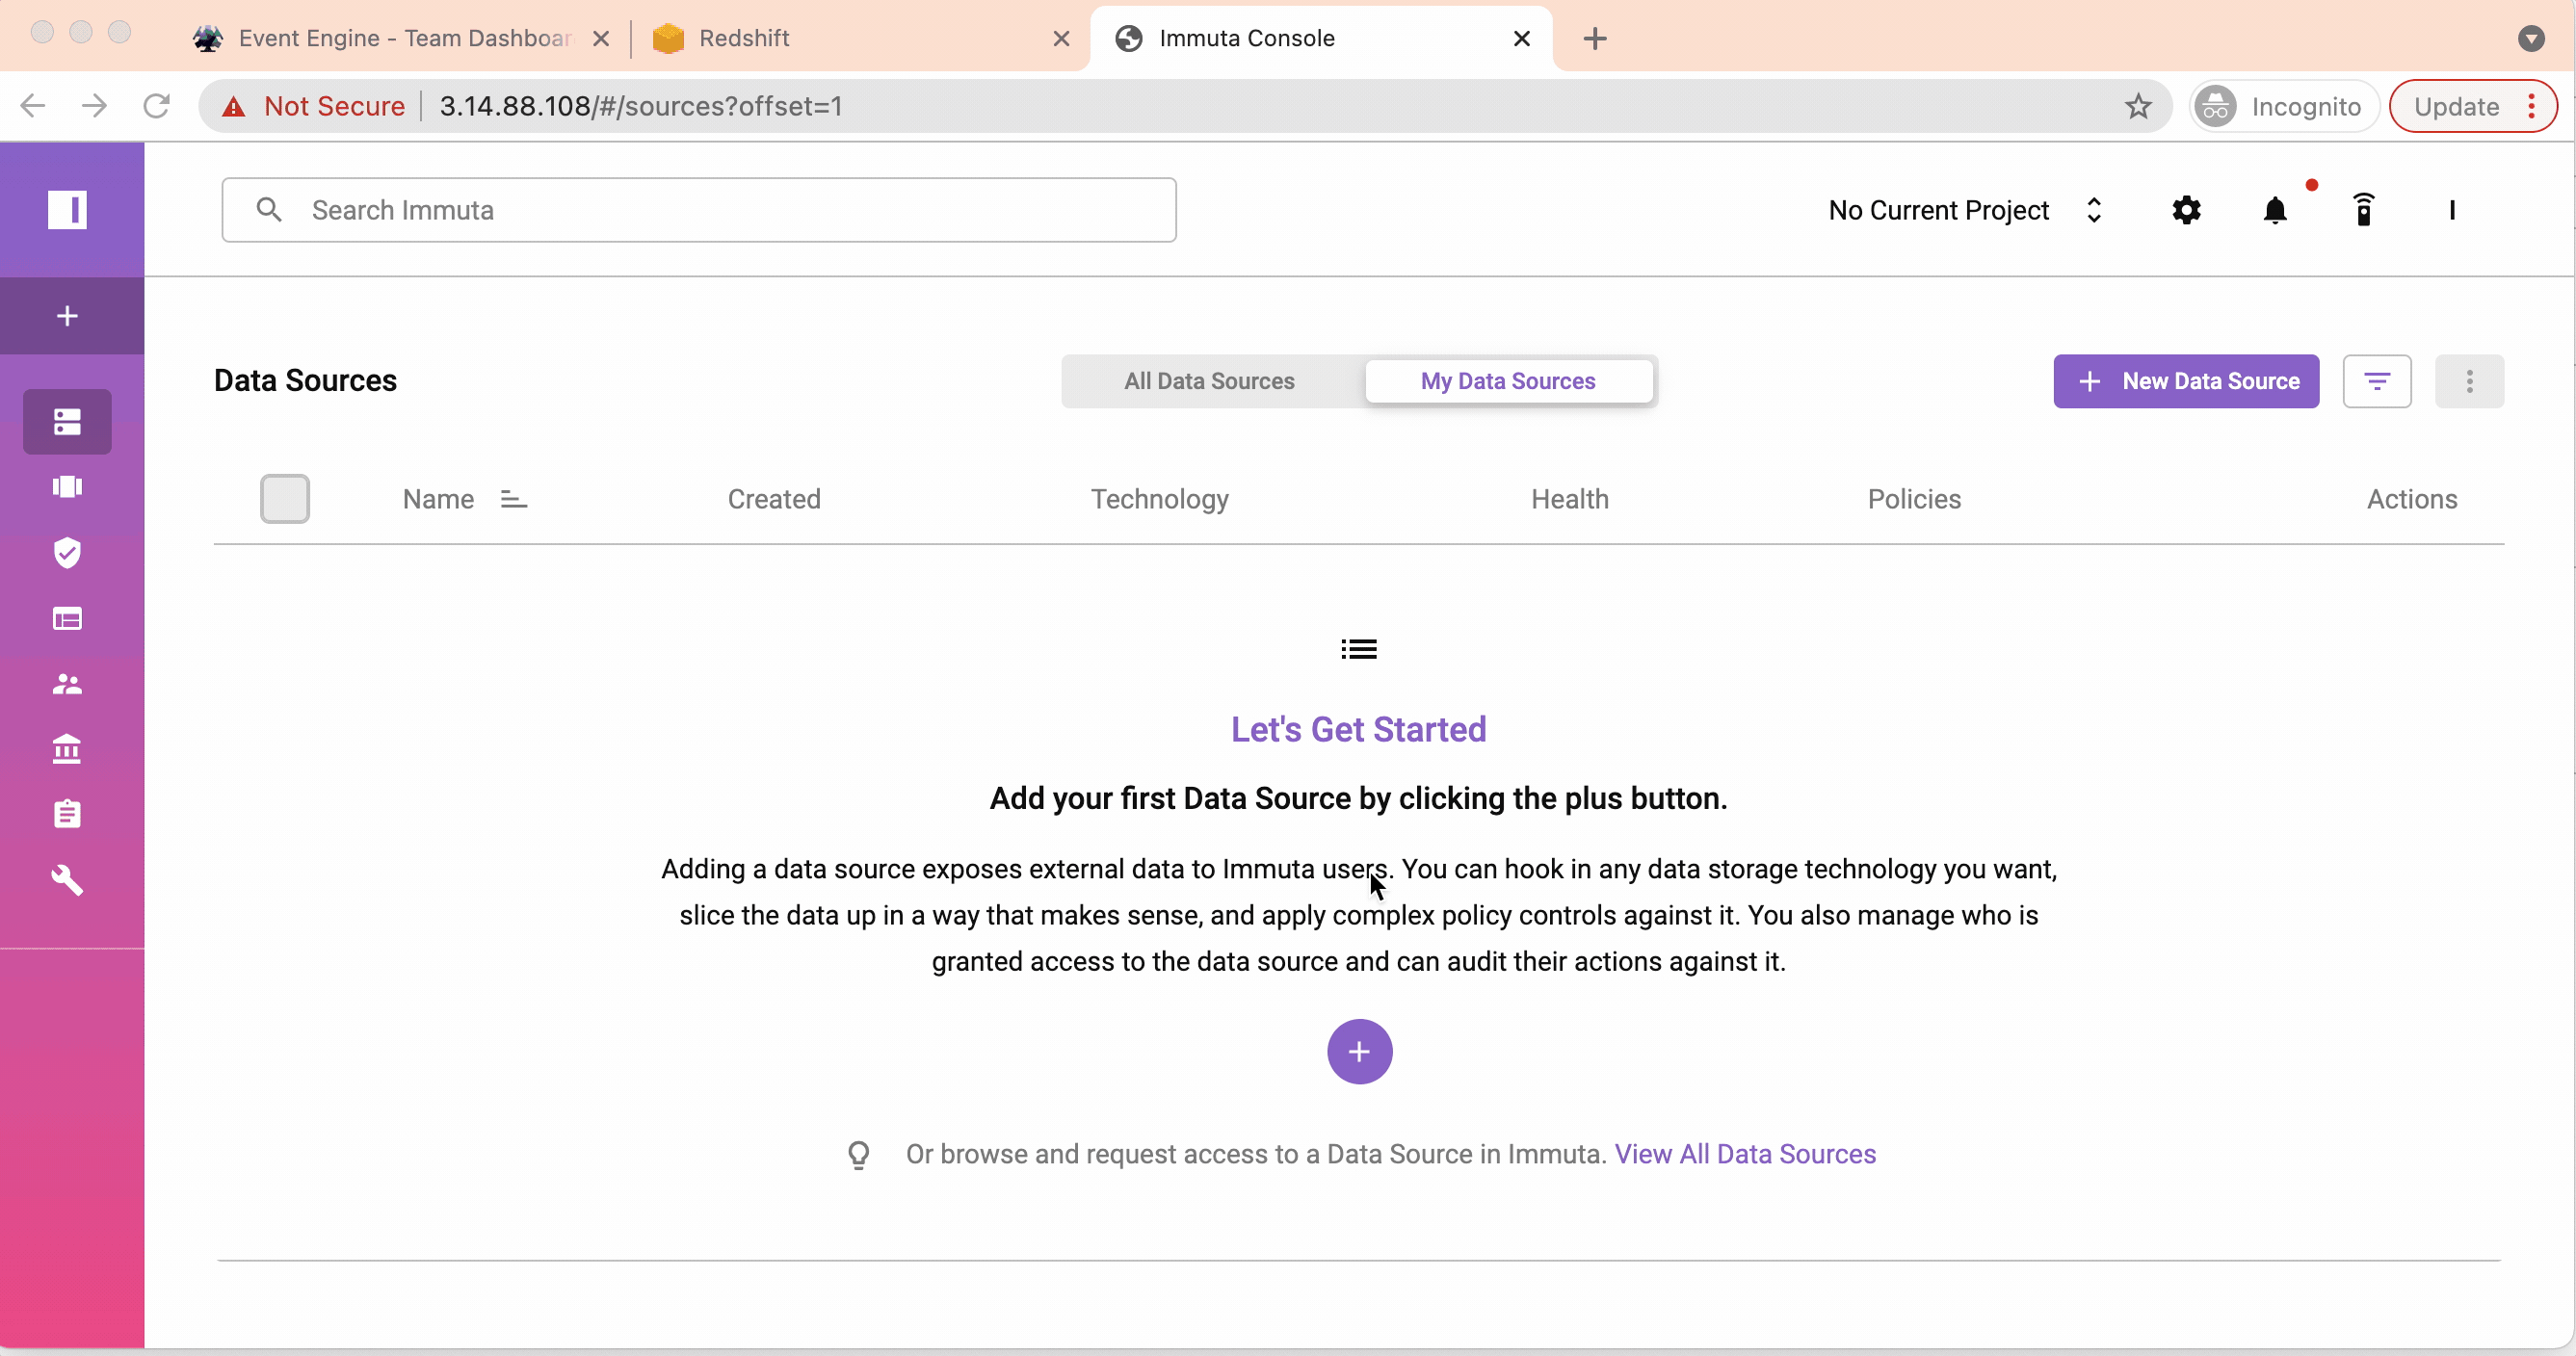This screenshot has width=2576, height=1356.
Task: Open the table-layout icon in the sidebar
Action: (67, 619)
